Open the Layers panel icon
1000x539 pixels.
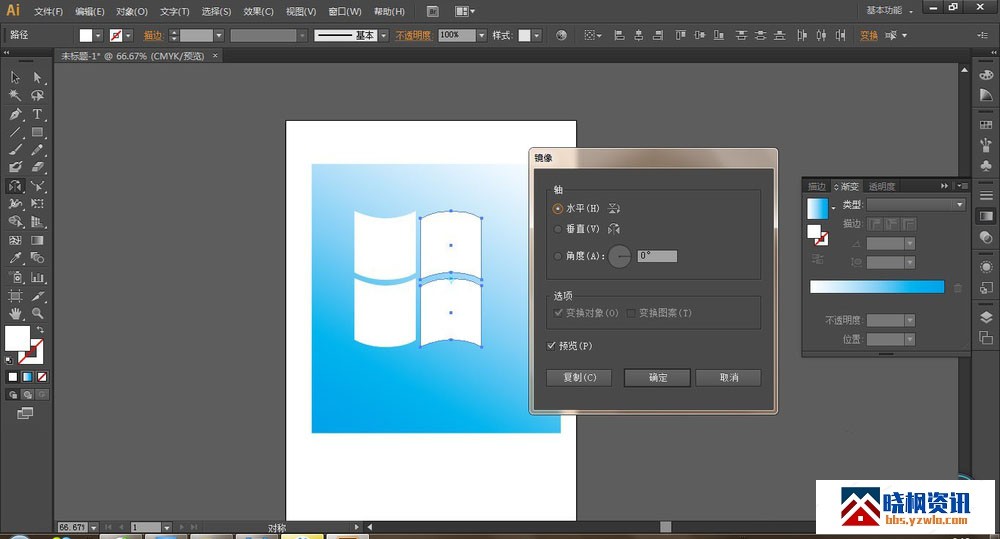pos(986,318)
